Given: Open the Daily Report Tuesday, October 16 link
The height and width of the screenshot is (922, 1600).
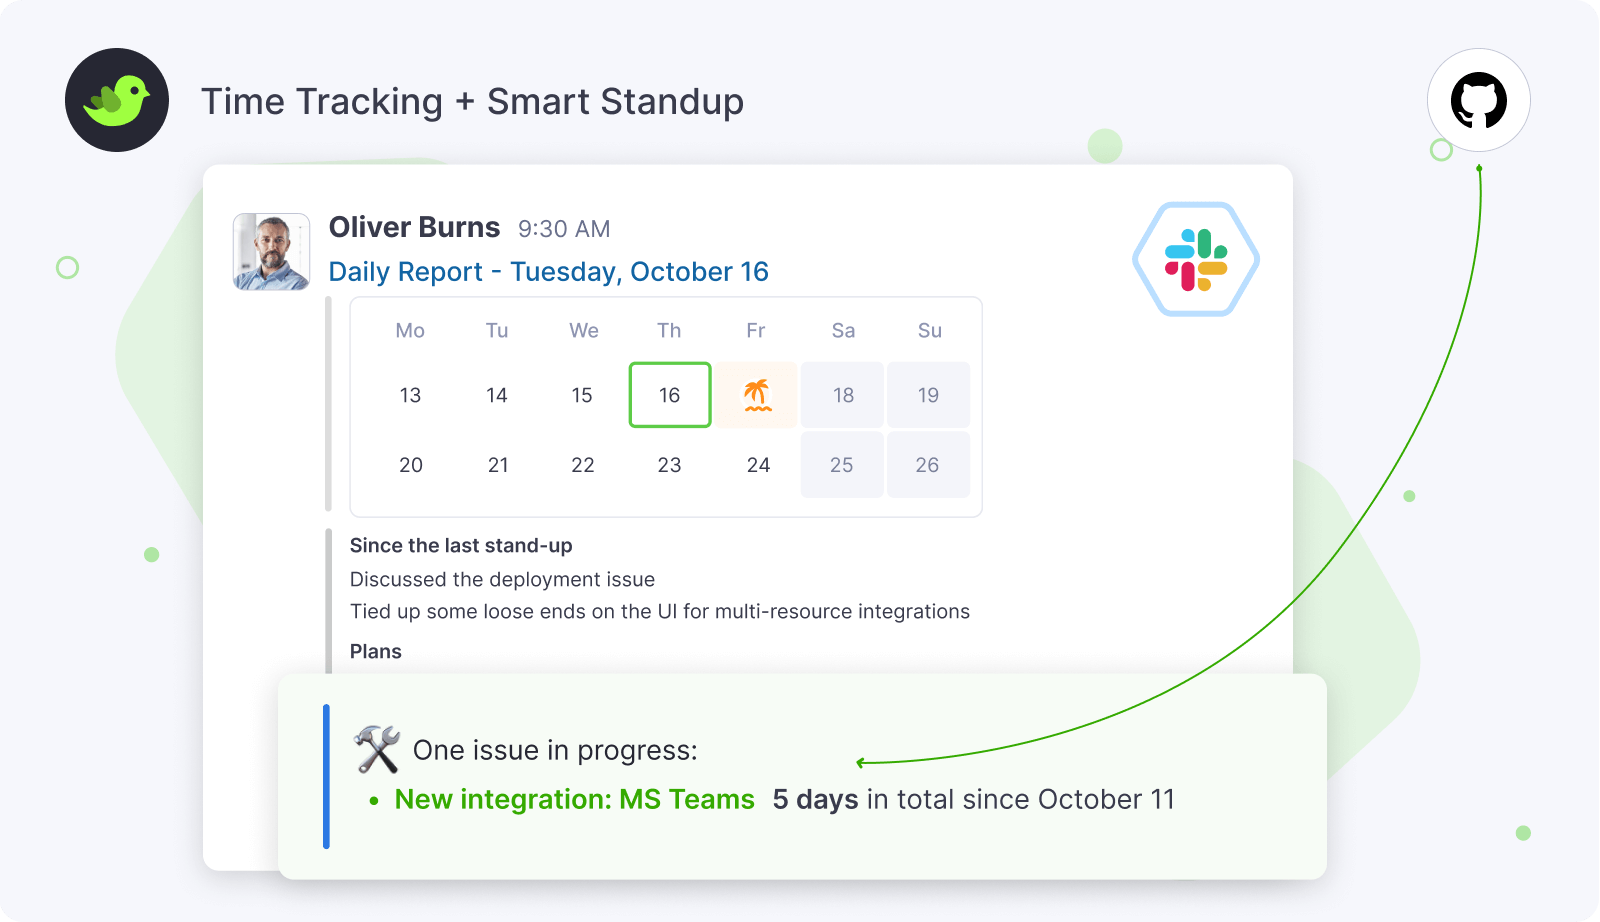Looking at the screenshot, I should tap(548, 272).
